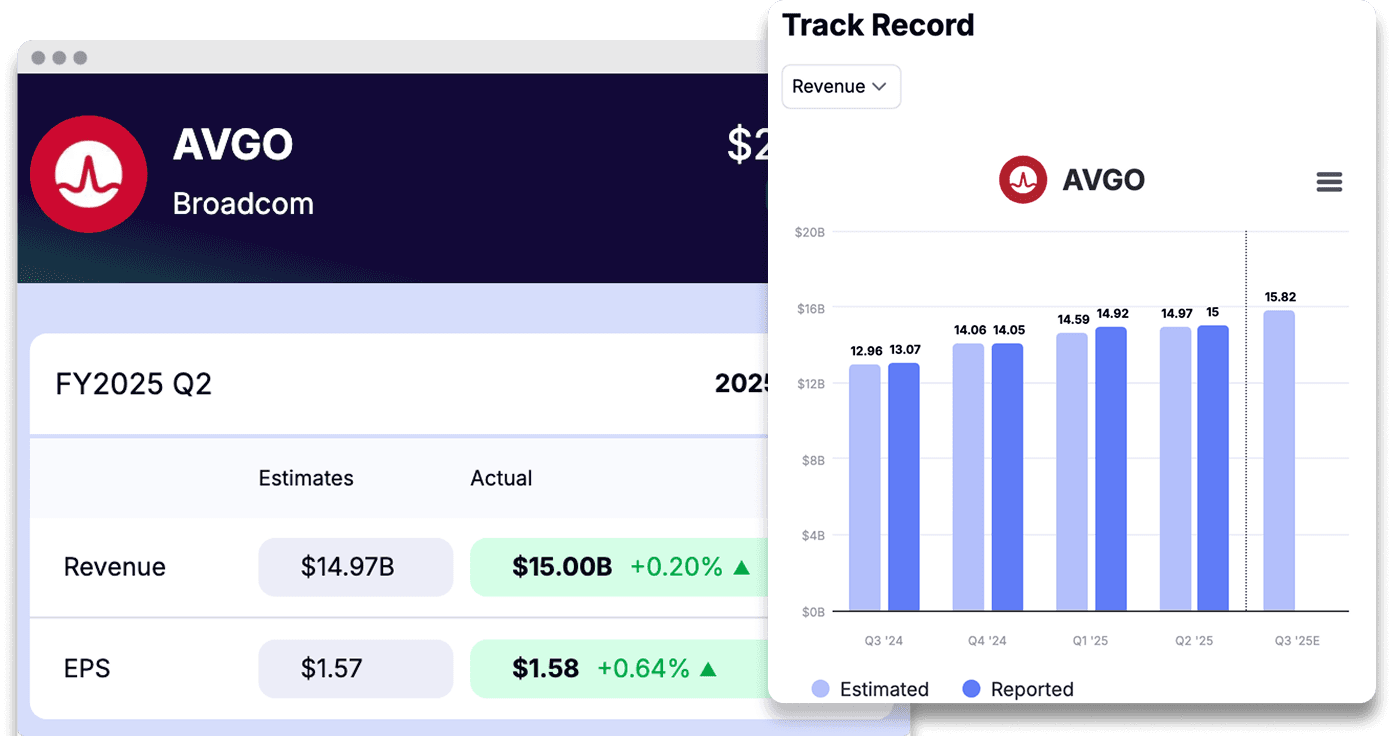Click the Q3 '24 axis label
The image size is (1393, 736).
point(884,640)
